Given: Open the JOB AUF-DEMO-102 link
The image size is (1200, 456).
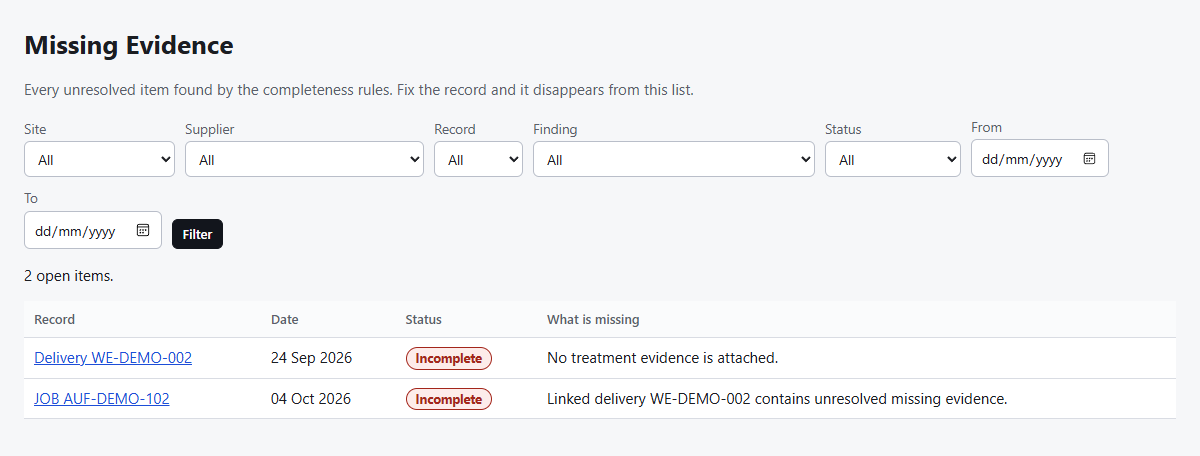Looking at the screenshot, I should tap(102, 399).
